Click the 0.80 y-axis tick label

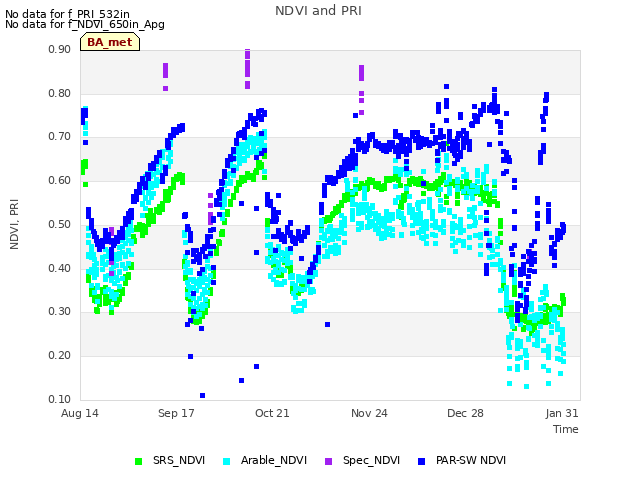click(60, 93)
